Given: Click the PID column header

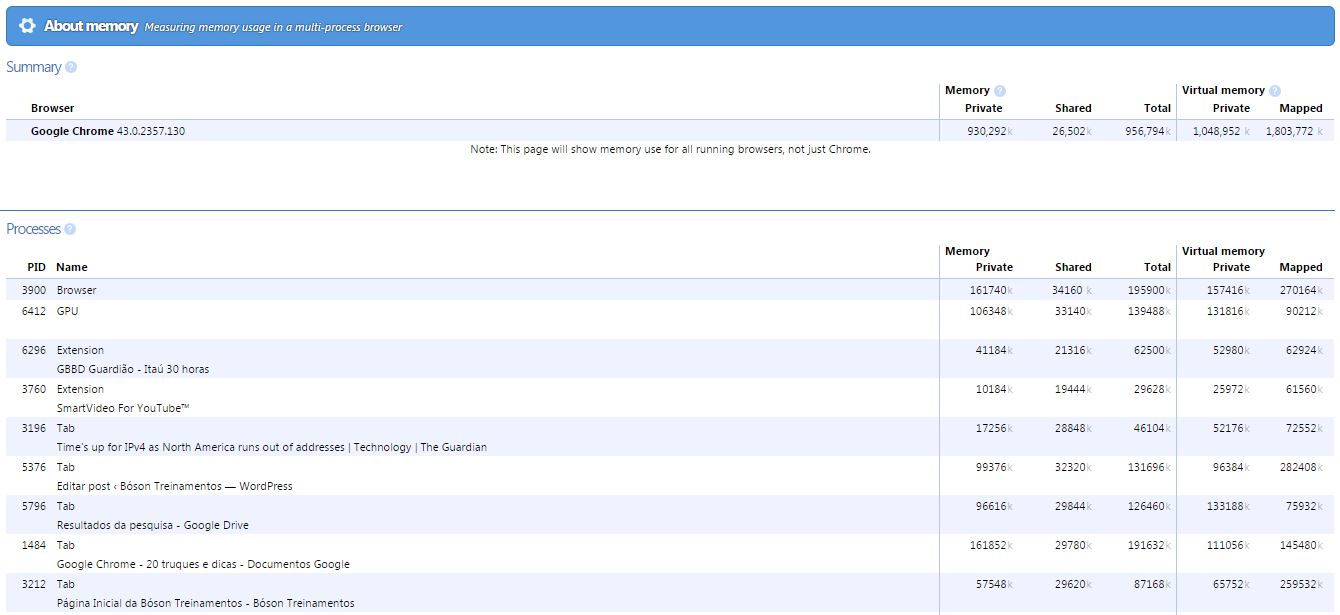Looking at the screenshot, I should click(36, 267).
